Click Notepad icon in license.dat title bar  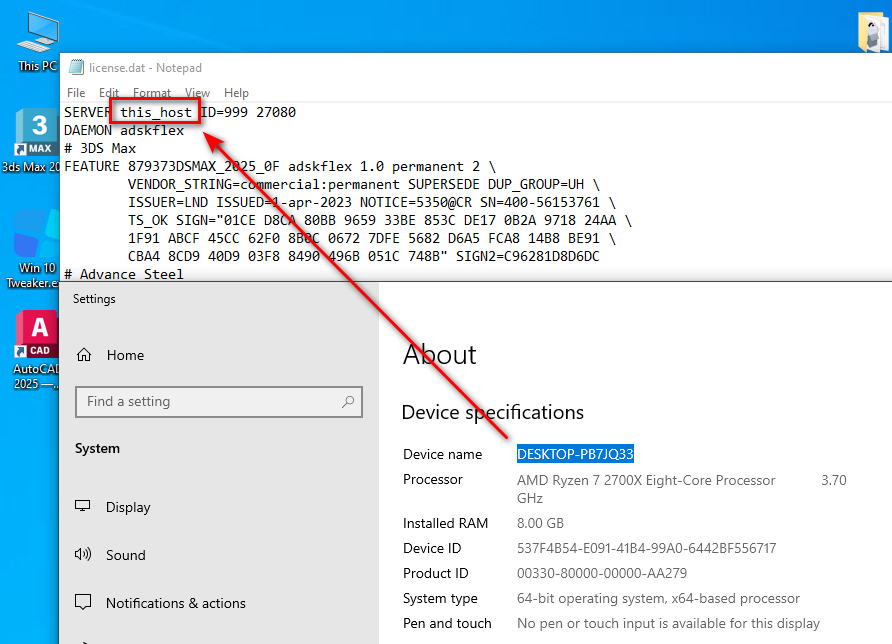(76, 68)
